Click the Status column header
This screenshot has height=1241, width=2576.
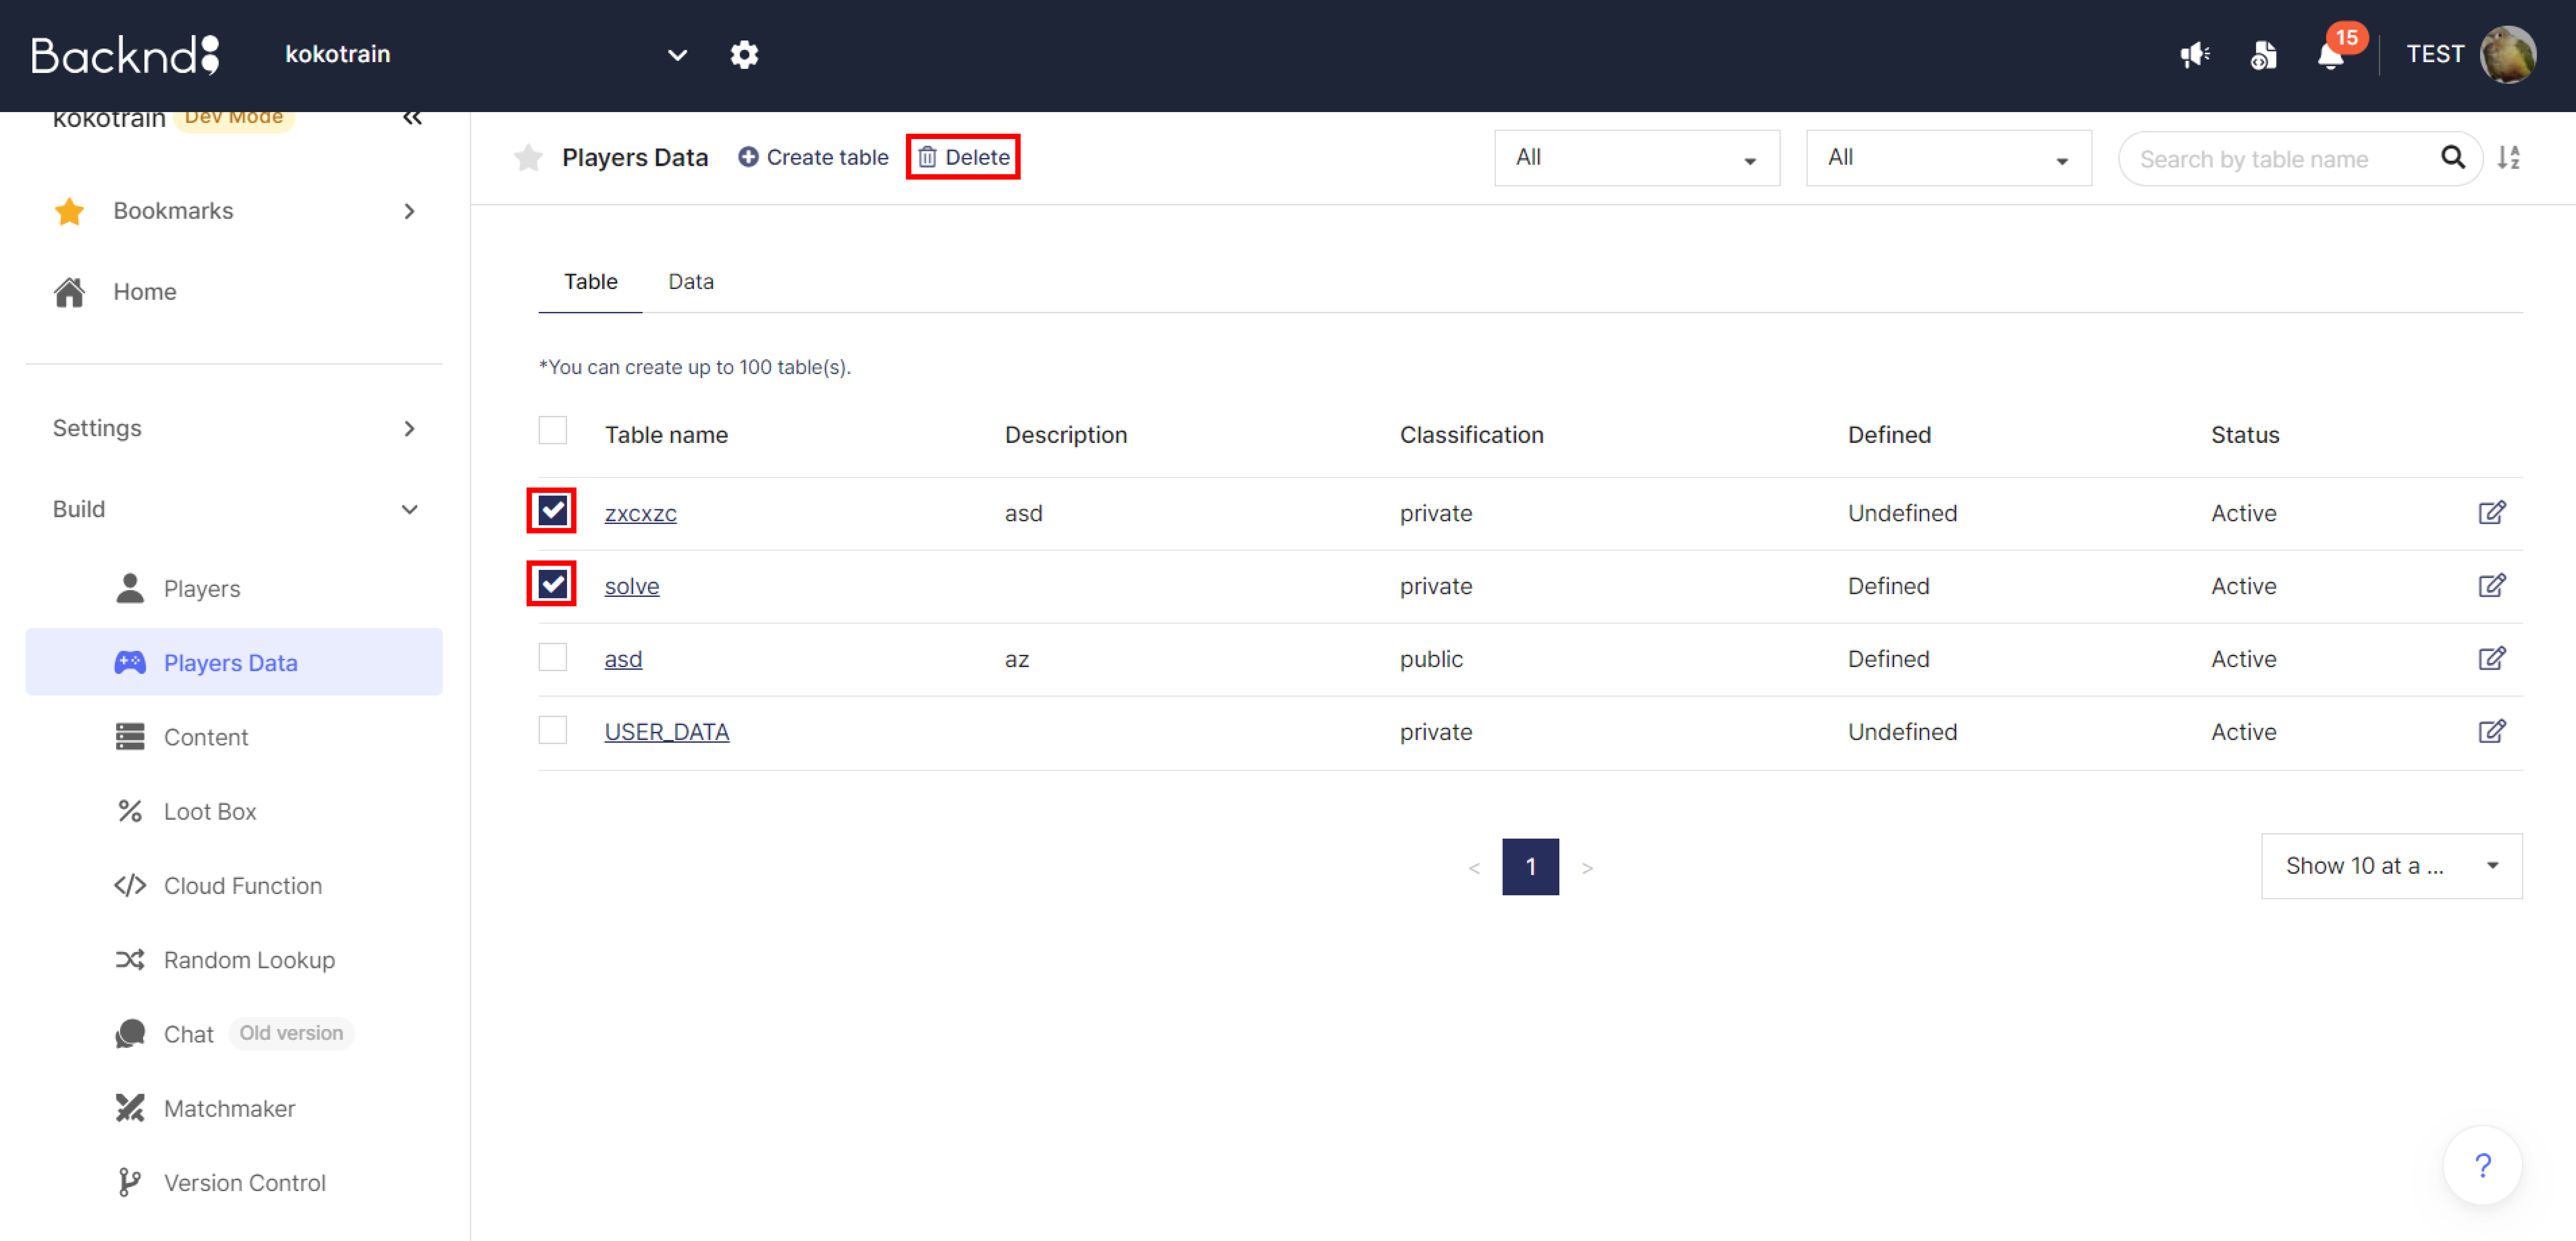[x=2245, y=435]
